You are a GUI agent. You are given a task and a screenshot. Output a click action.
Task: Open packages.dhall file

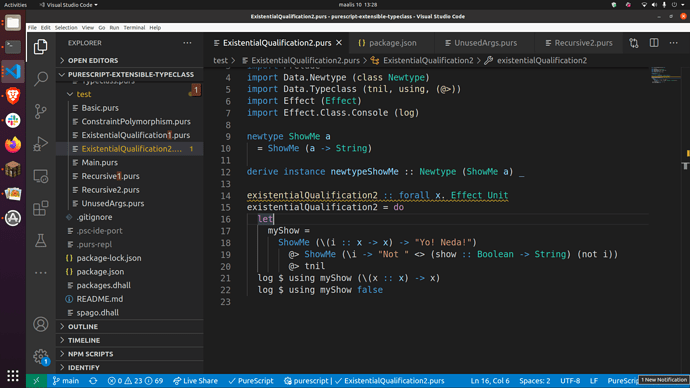tap(103, 286)
